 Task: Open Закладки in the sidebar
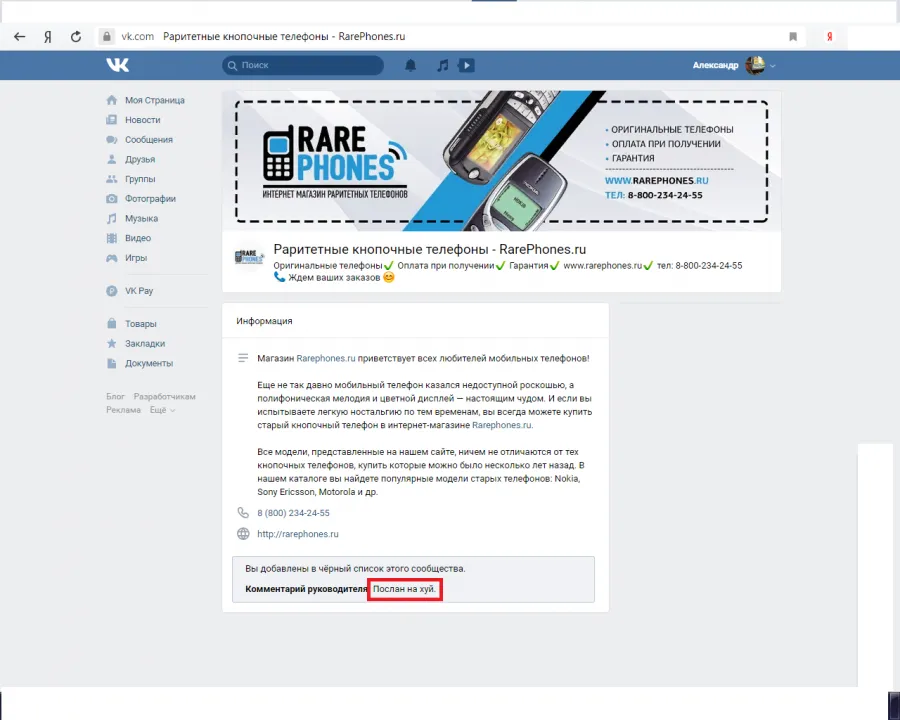pos(145,344)
